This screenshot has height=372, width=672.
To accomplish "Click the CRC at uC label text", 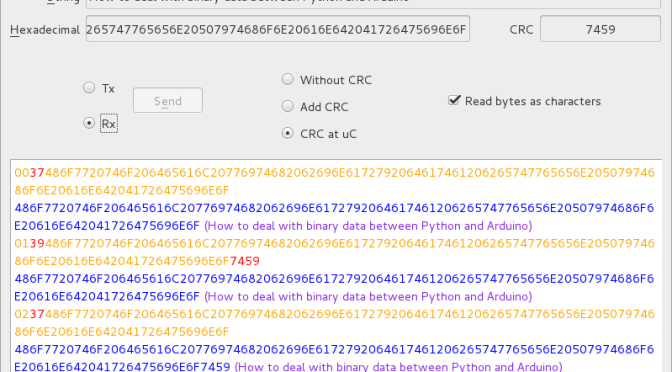I will tap(328, 134).
